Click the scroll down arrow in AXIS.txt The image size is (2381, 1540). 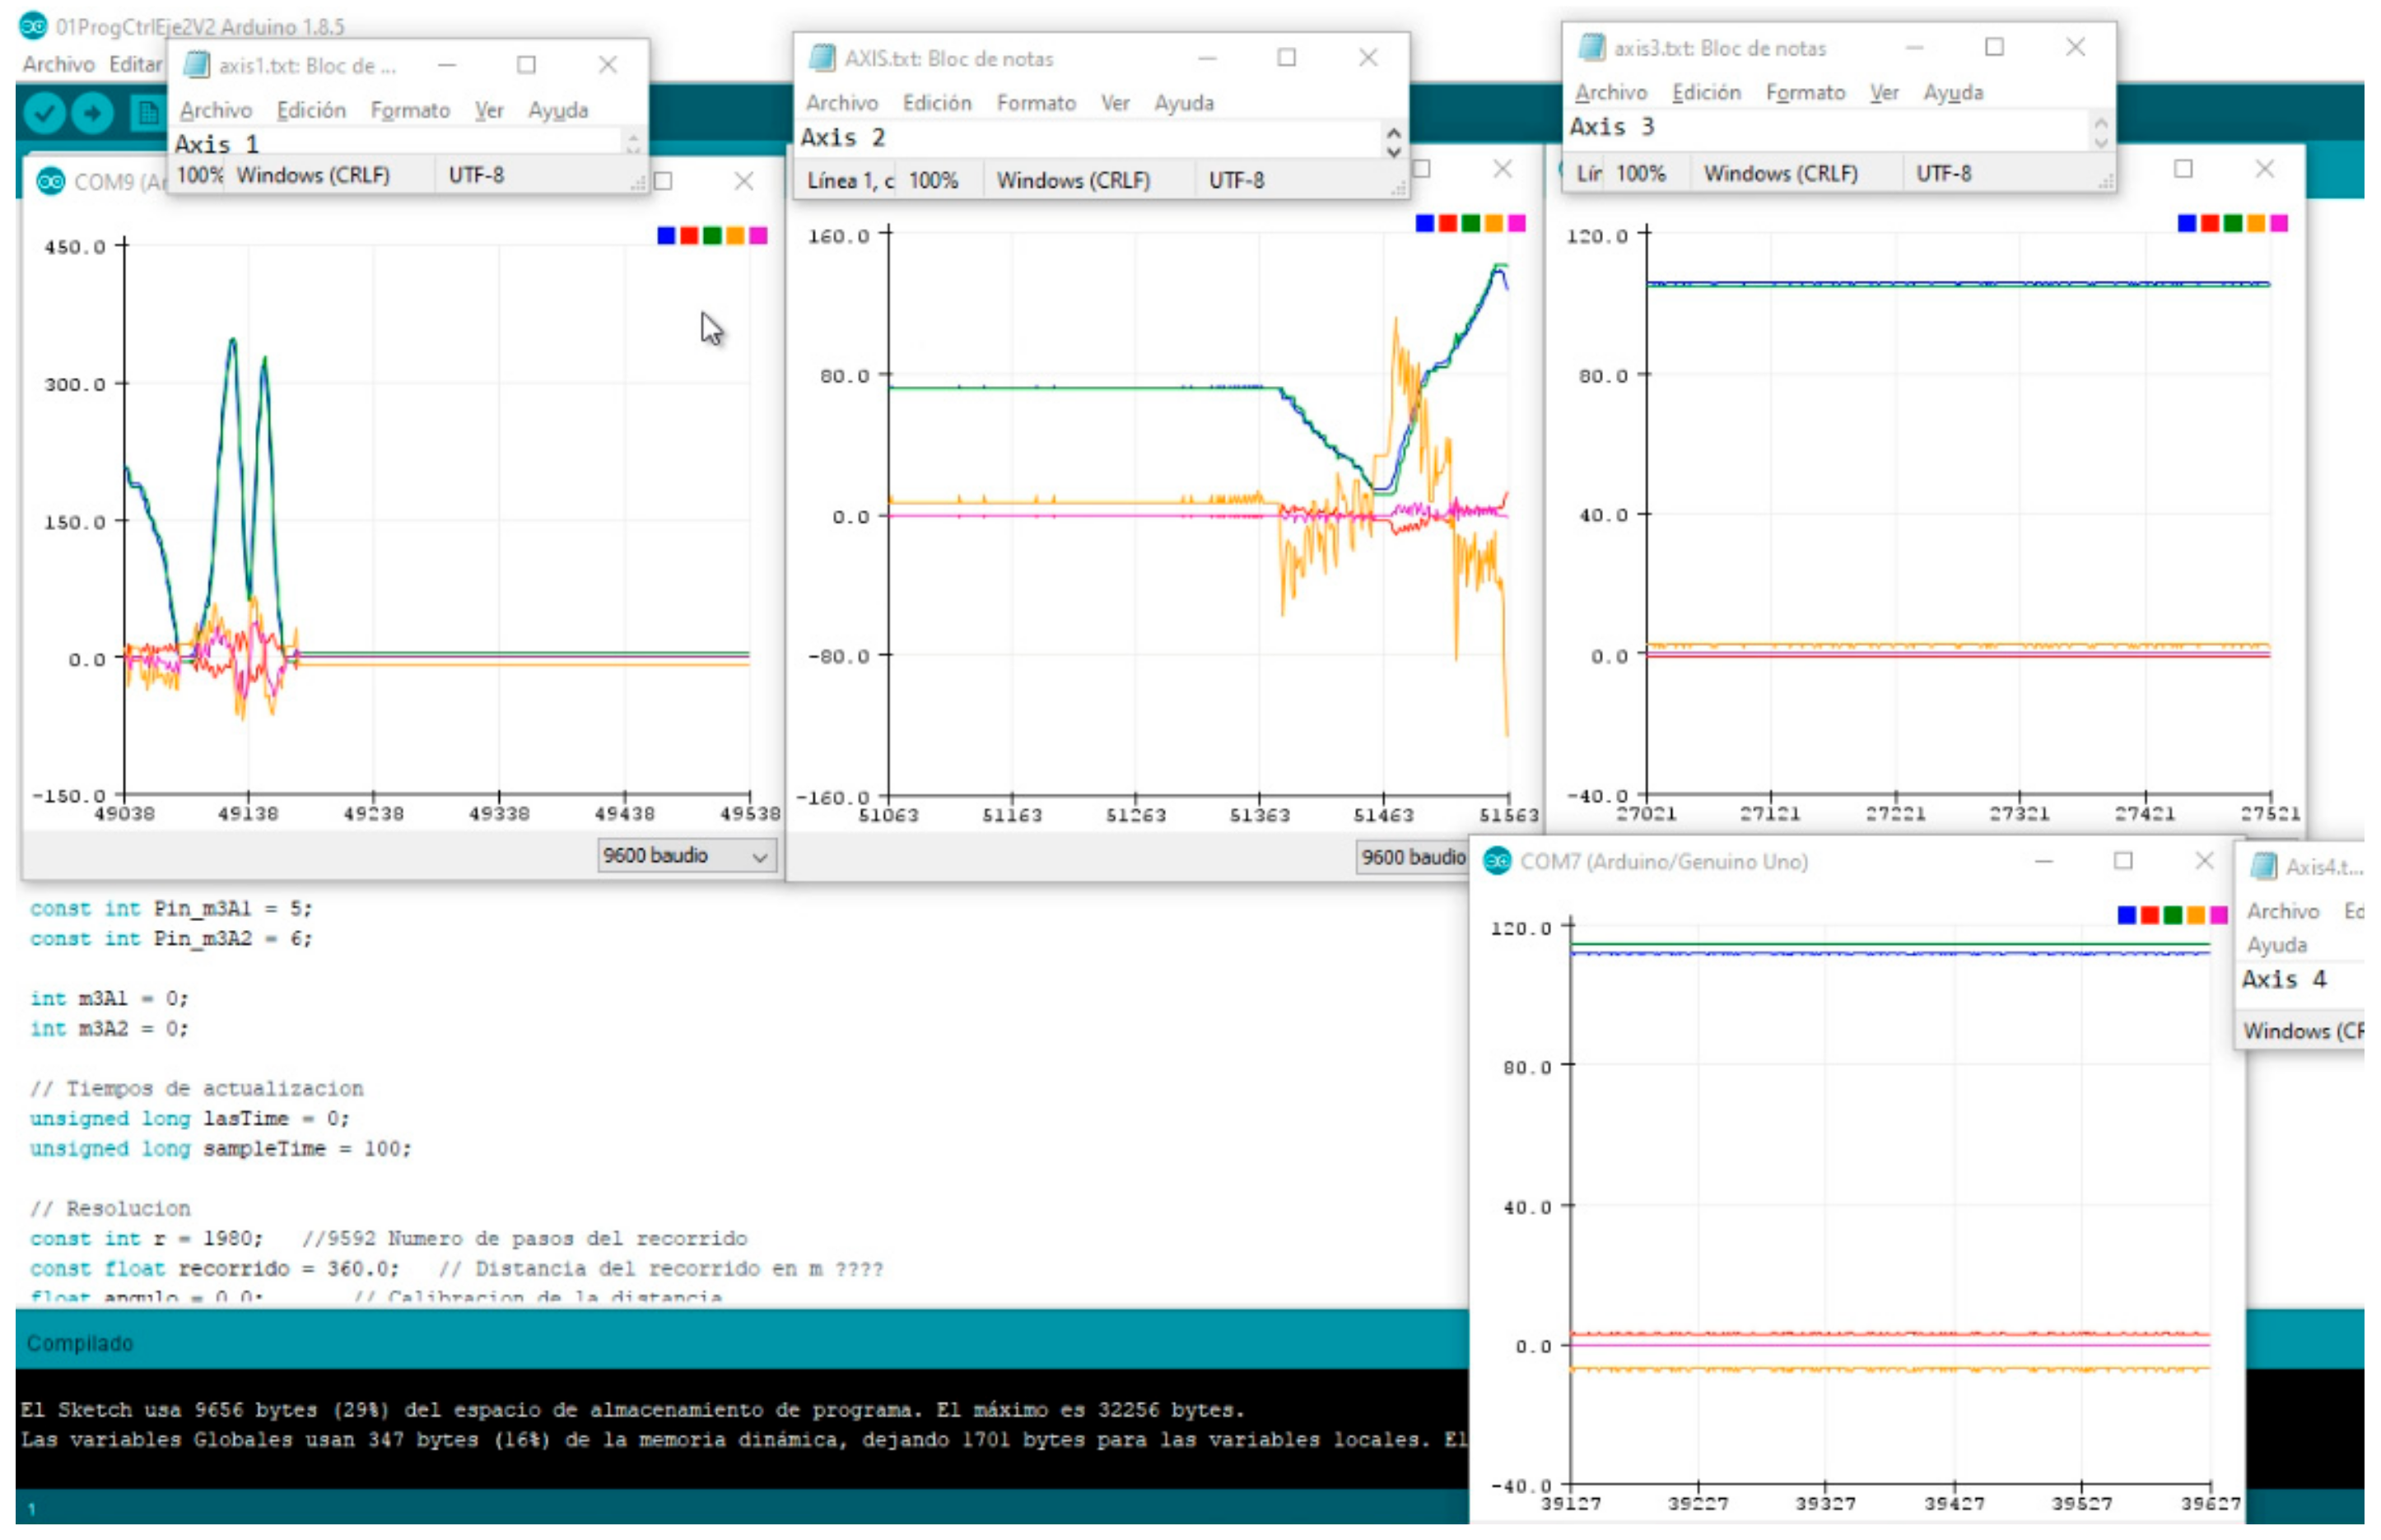coord(1394,151)
